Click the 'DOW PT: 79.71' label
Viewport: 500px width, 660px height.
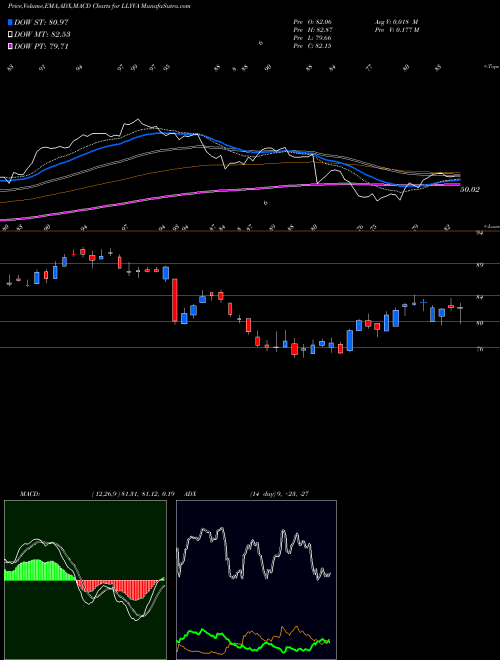[x=41, y=47]
